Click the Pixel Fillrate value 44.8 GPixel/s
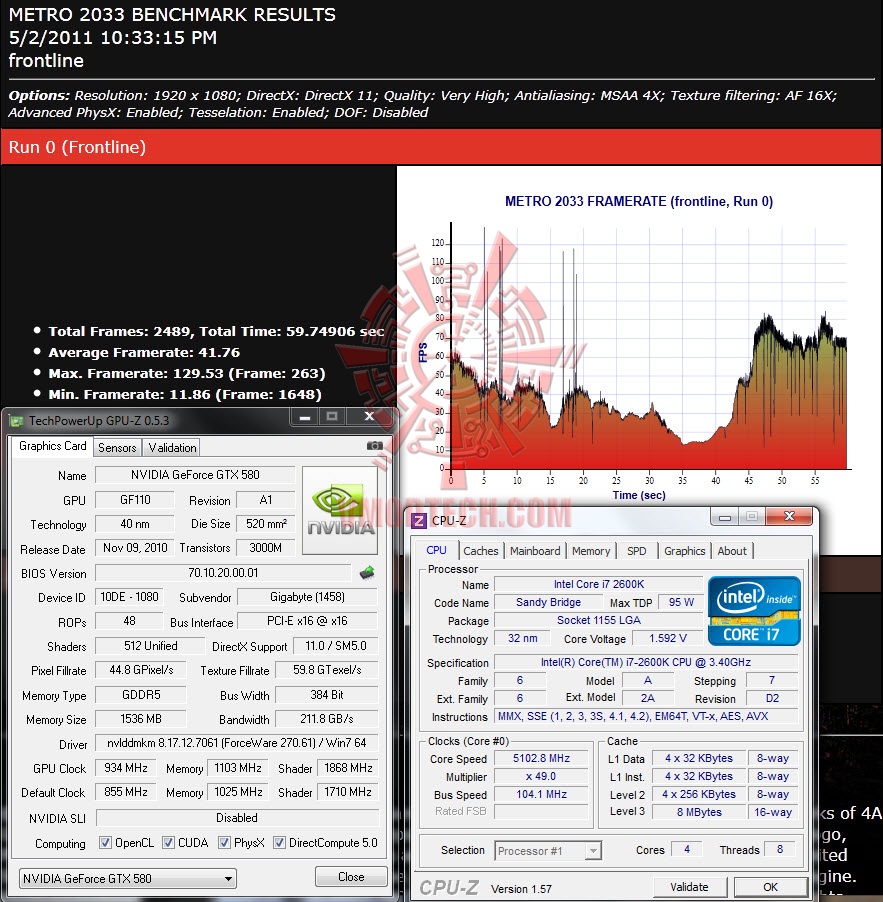Screen dimensions: 883x902 click(141, 670)
